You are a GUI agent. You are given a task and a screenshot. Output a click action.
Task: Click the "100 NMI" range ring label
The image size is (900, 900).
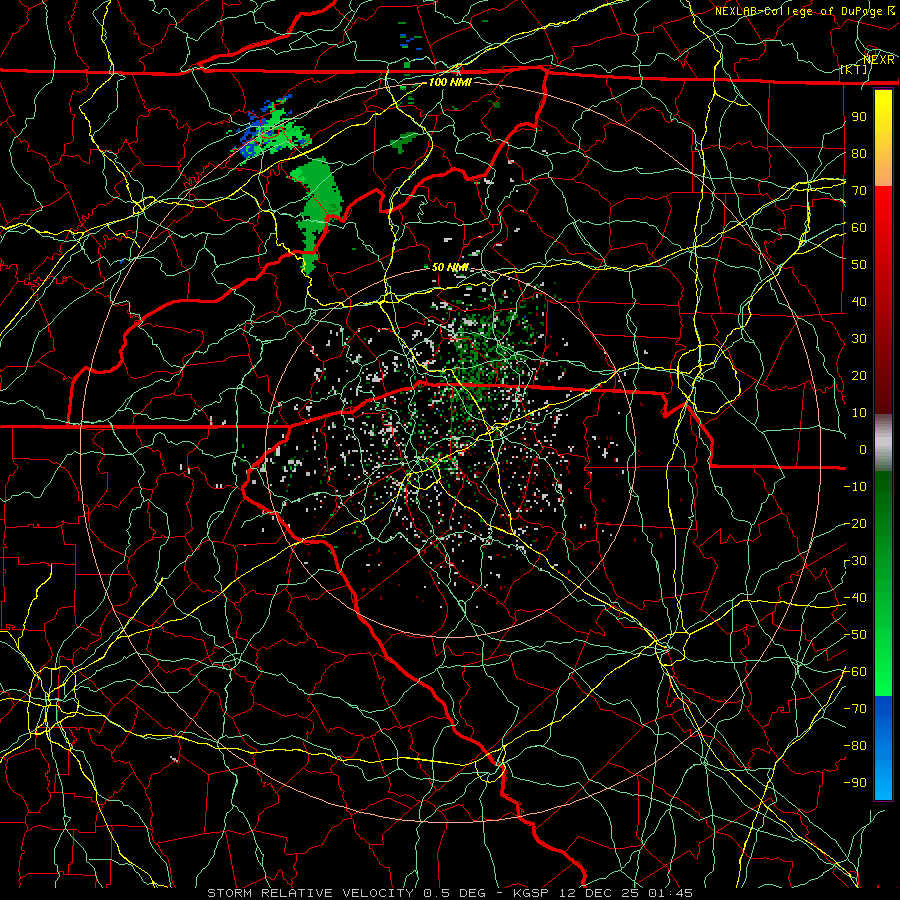coord(450,82)
